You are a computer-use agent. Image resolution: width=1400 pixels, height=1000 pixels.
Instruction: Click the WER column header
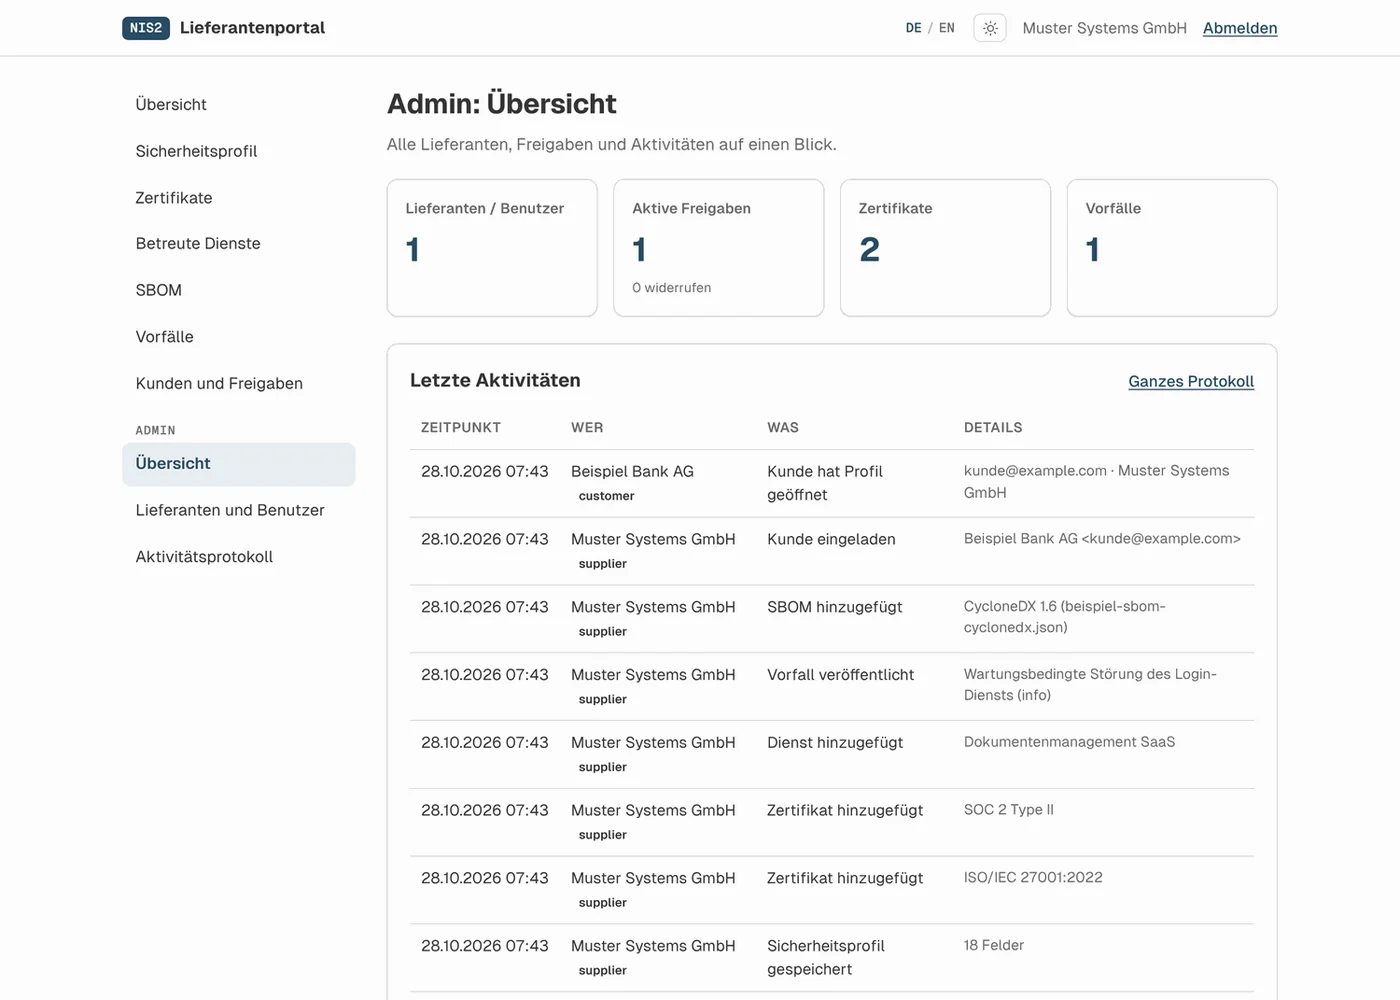[587, 427]
